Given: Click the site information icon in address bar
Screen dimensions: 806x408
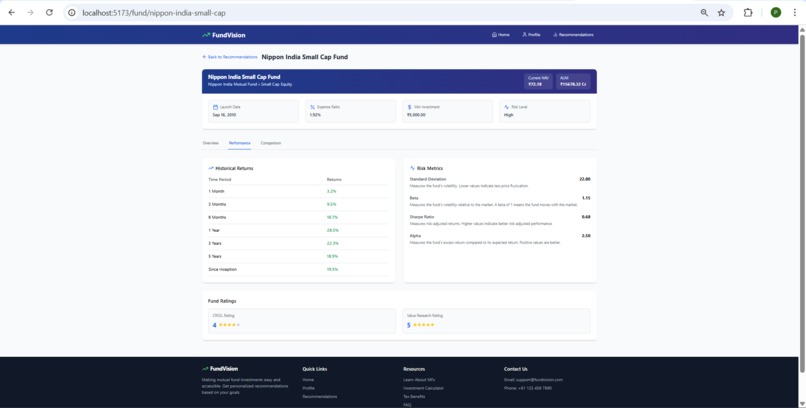Looking at the screenshot, I should point(72,13).
